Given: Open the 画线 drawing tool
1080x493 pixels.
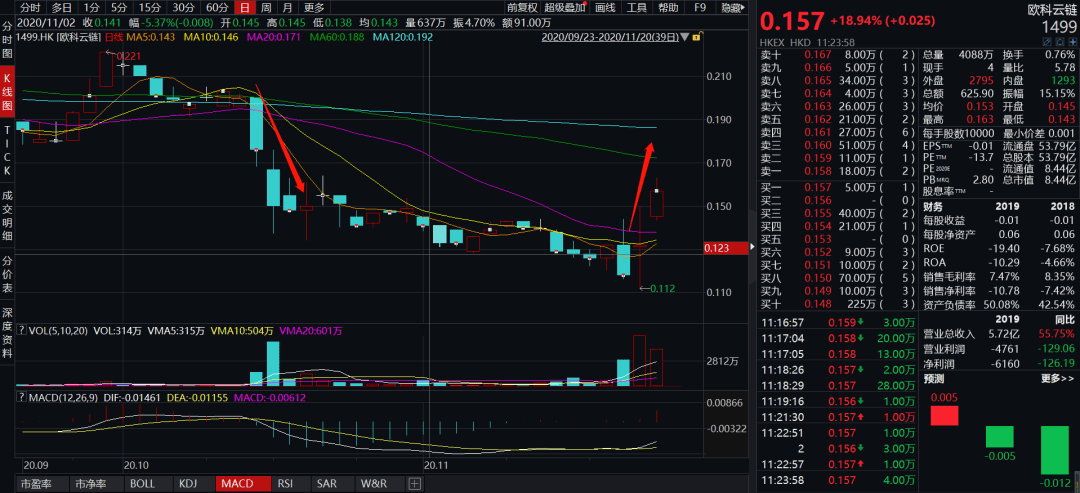Looking at the screenshot, I should pyautogui.click(x=605, y=7).
